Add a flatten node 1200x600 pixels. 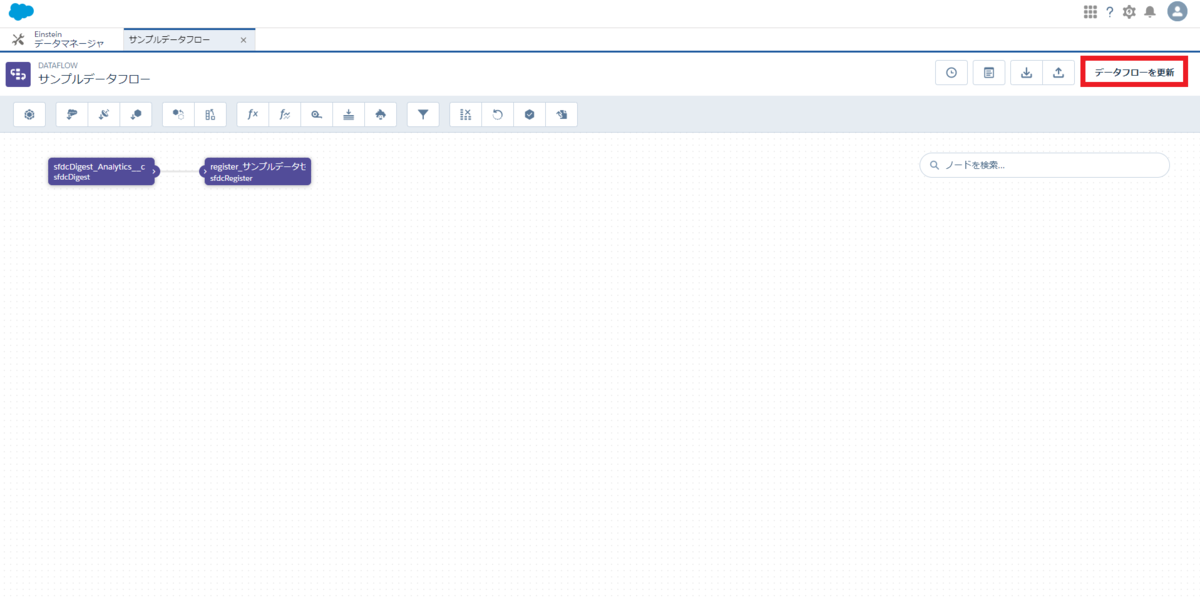click(349, 115)
